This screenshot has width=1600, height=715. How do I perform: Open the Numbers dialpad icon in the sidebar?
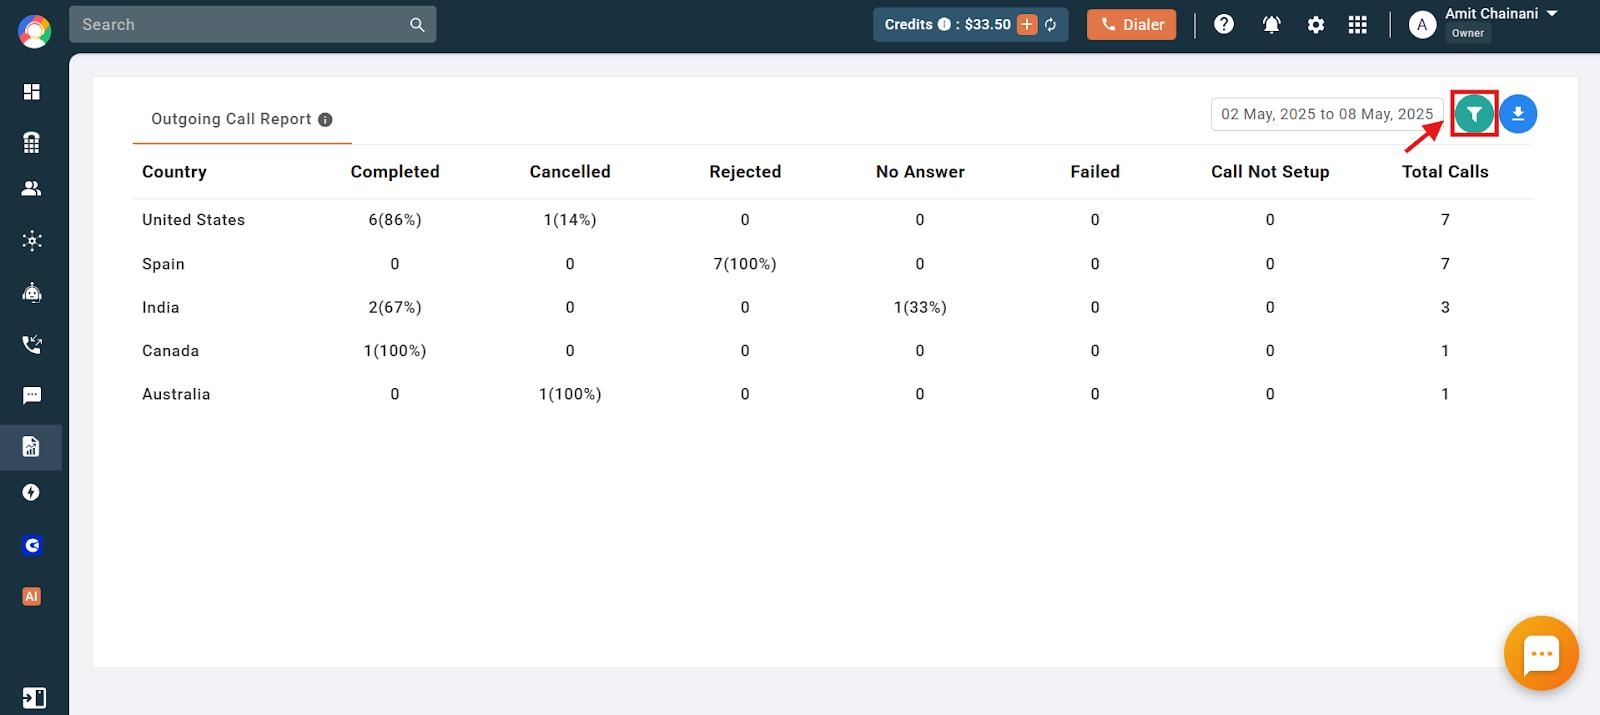(31, 142)
